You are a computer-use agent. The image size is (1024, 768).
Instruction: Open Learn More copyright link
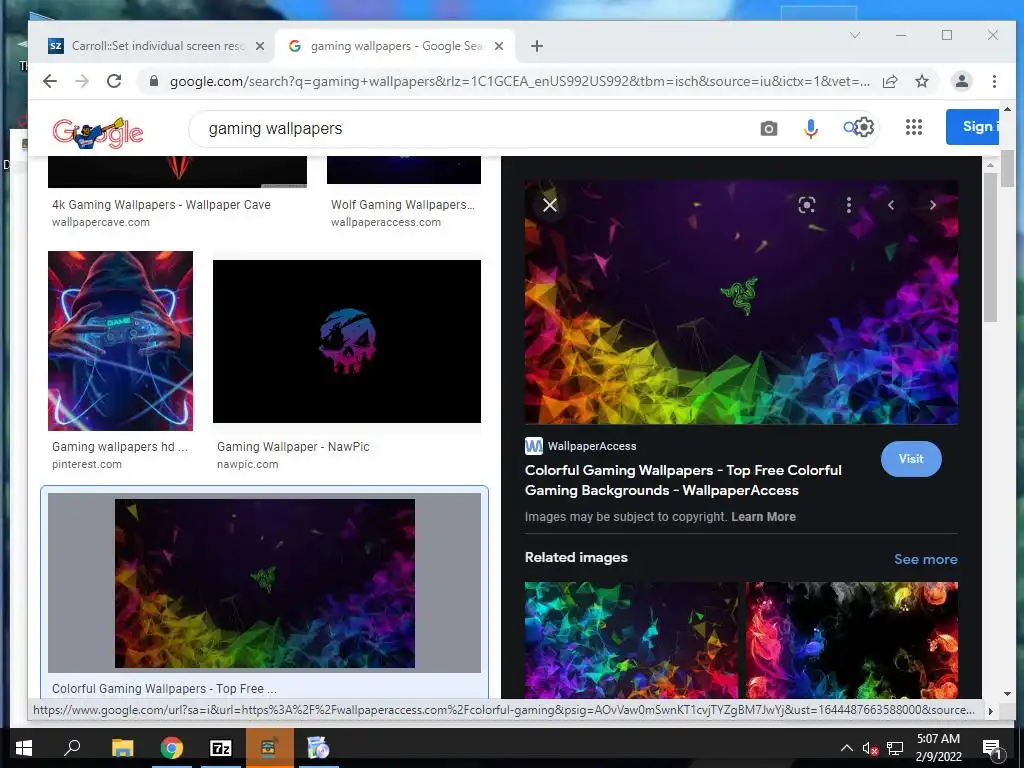pos(763,517)
